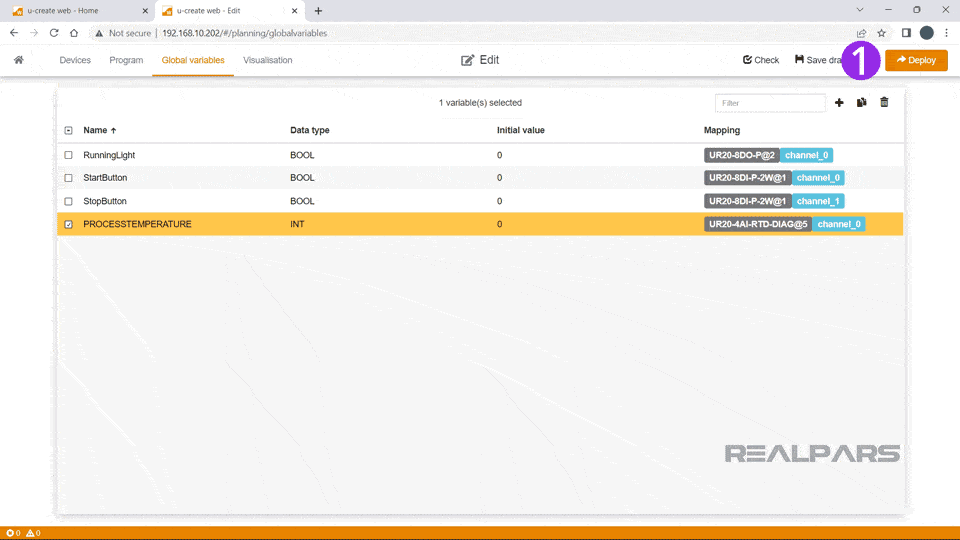View the Not secure site warning
960x540 pixels.
pyautogui.click(x=123, y=33)
